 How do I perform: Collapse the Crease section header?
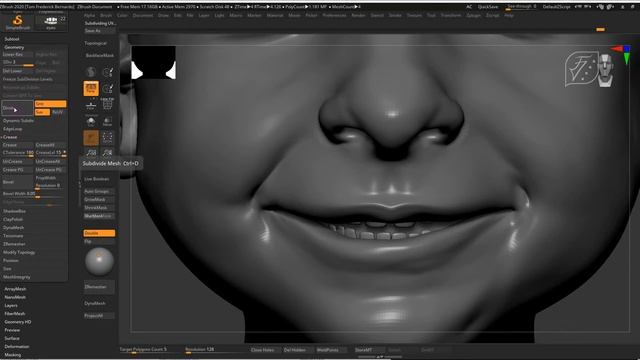(x=10, y=137)
